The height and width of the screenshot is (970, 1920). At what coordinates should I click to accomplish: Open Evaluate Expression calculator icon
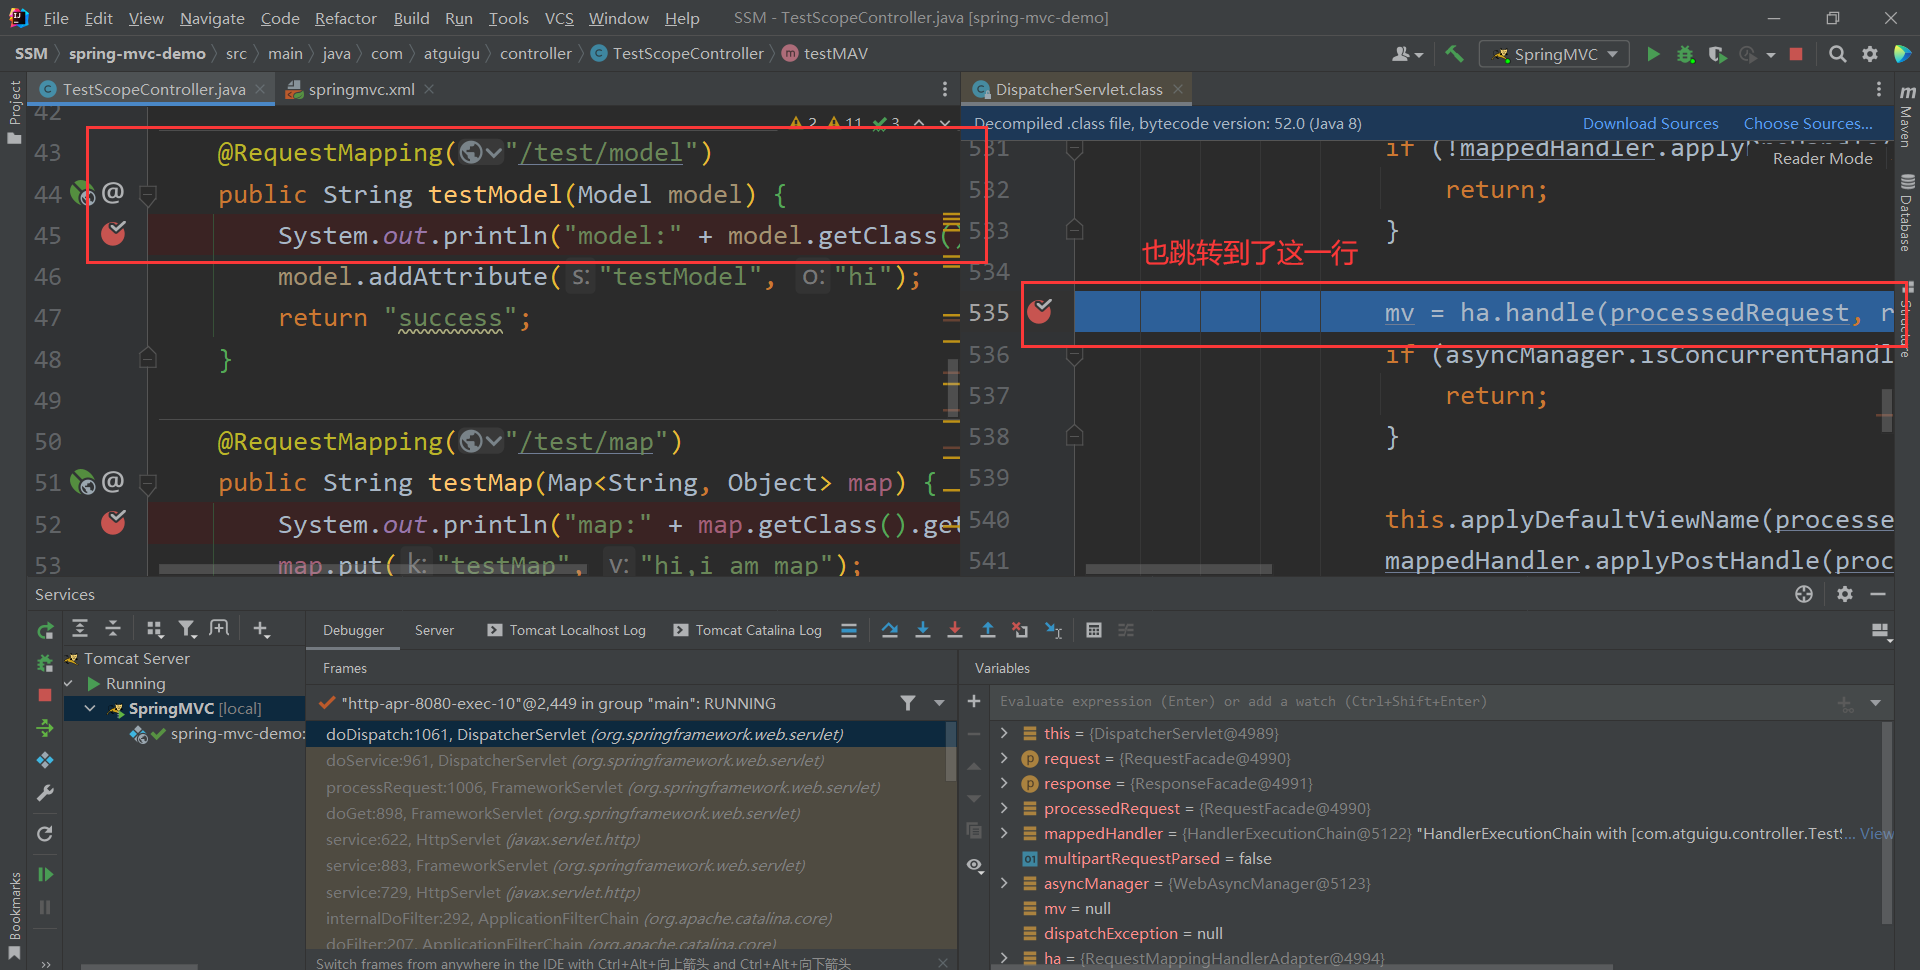[x=1094, y=630]
